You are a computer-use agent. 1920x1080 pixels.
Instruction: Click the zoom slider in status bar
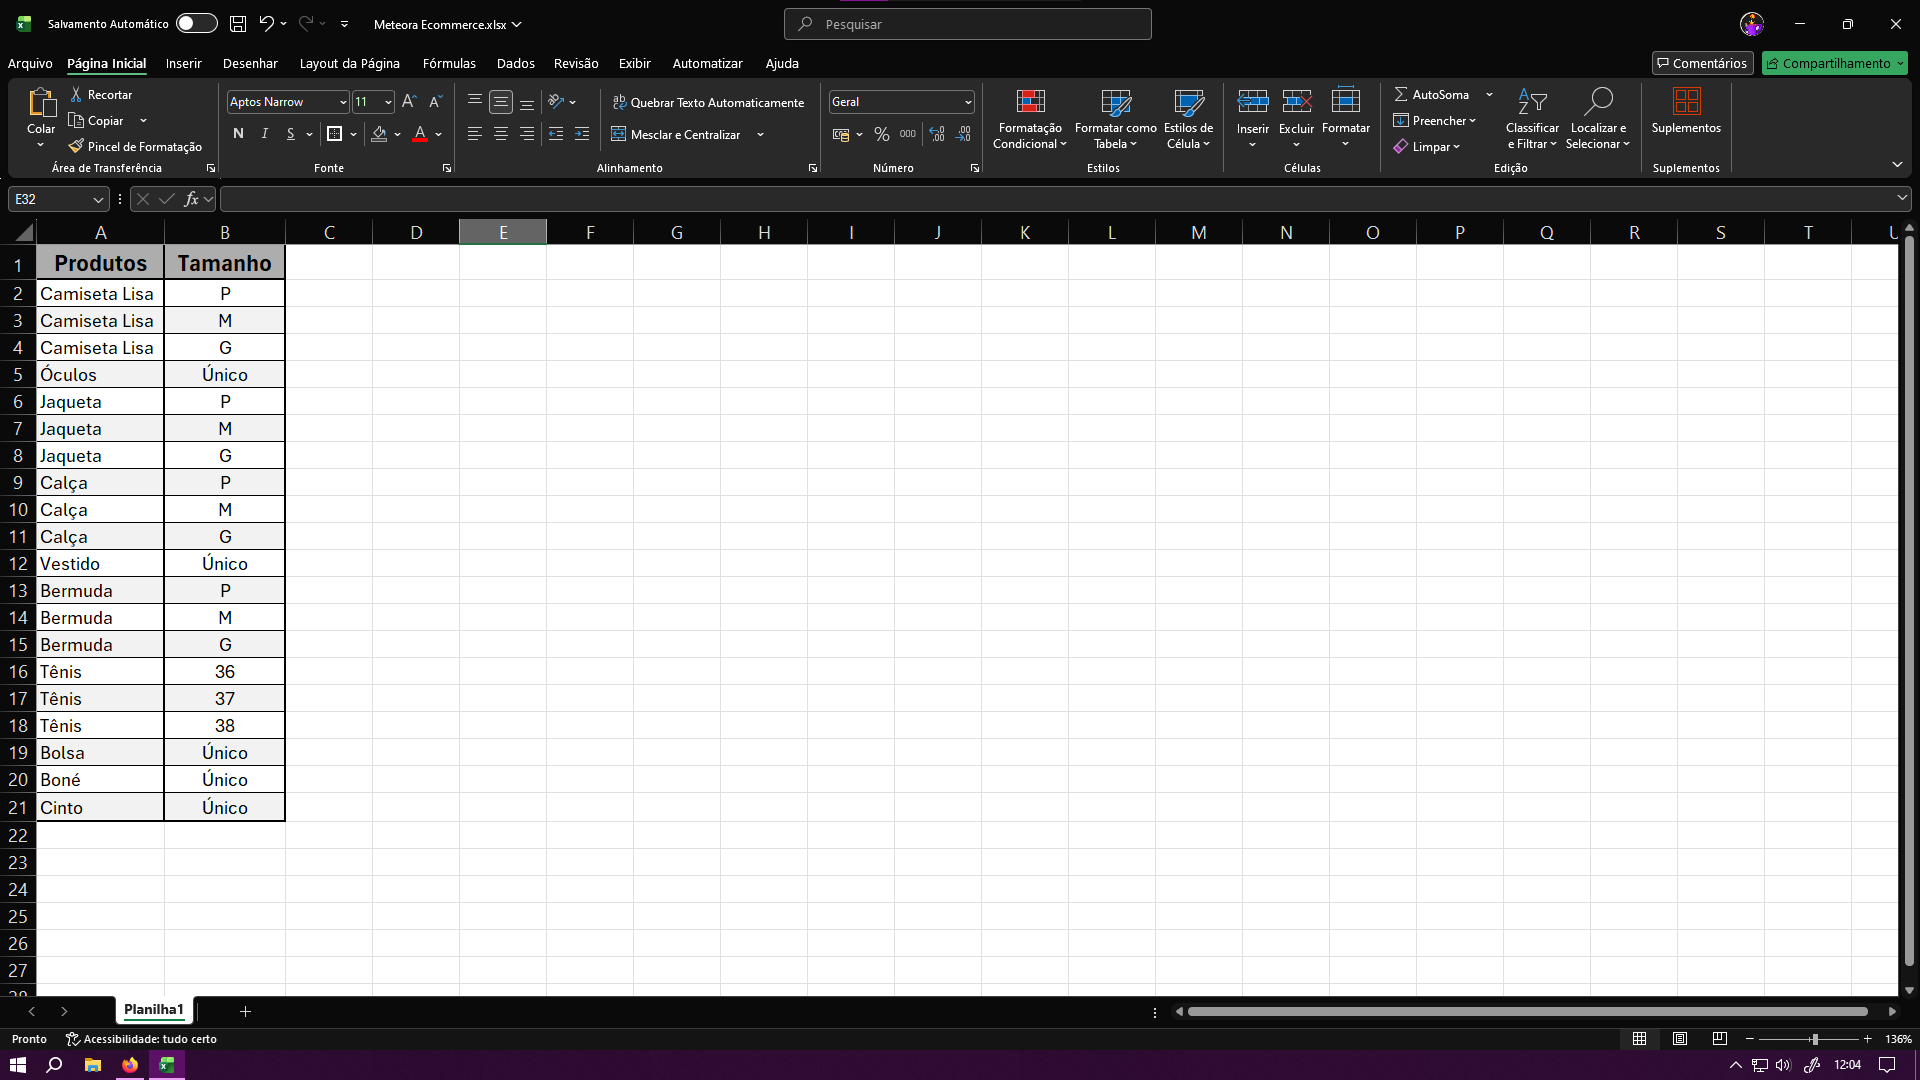[1813, 1039]
